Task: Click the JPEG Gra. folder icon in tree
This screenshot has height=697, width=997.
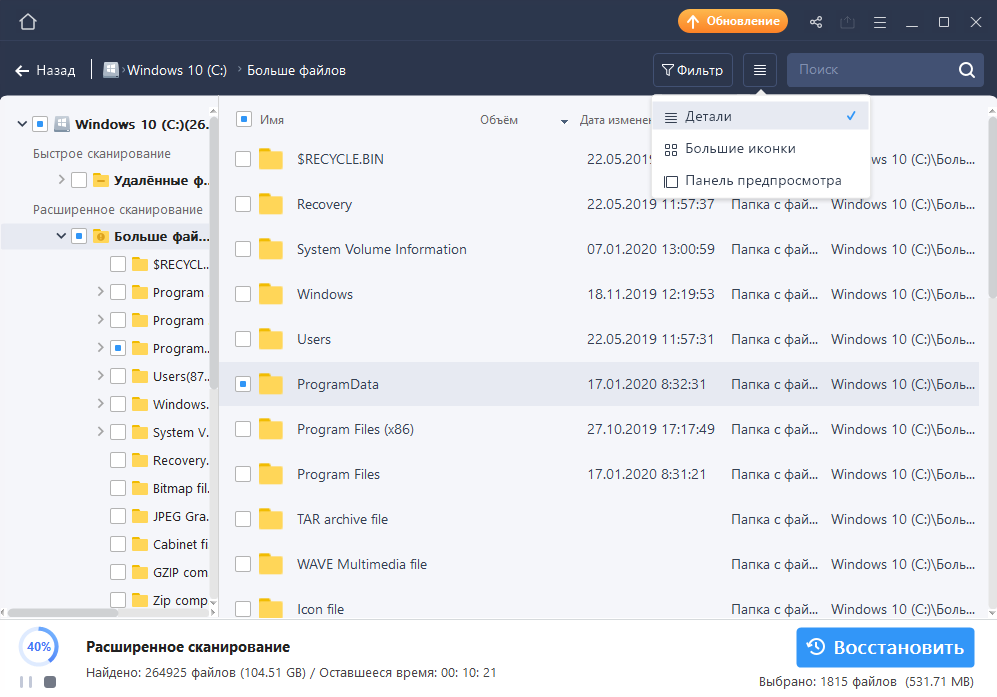Action: click(x=140, y=516)
